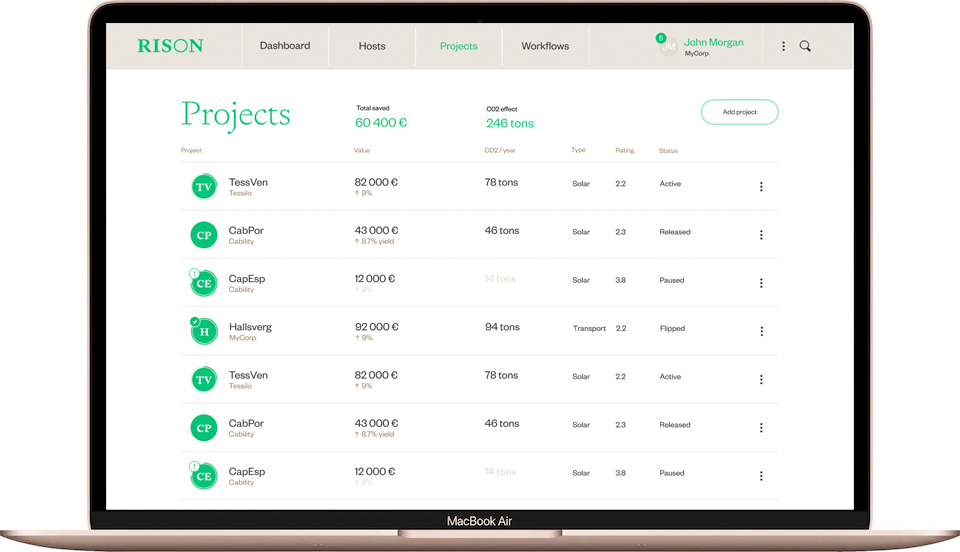Click the JM user avatar
This screenshot has height=552, width=960.
pyautogui.click(x=669, y=47)
